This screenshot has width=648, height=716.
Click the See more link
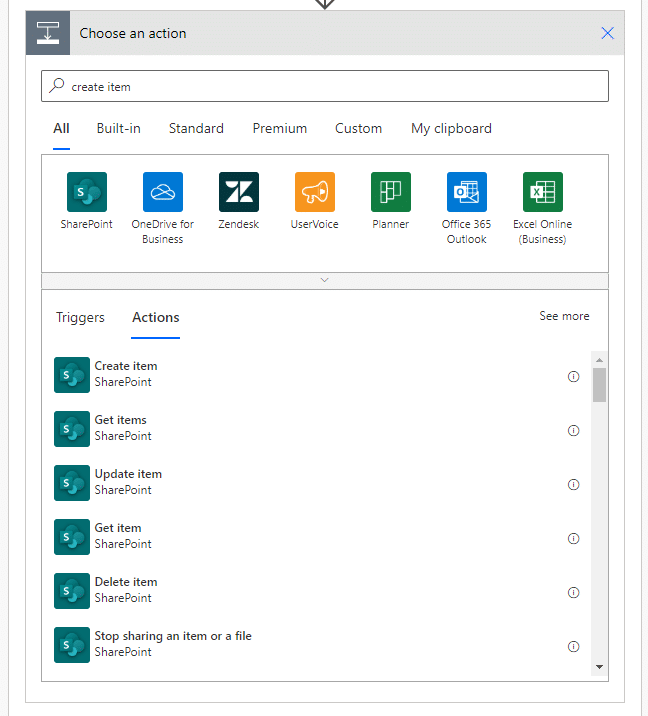coord(564,316)
